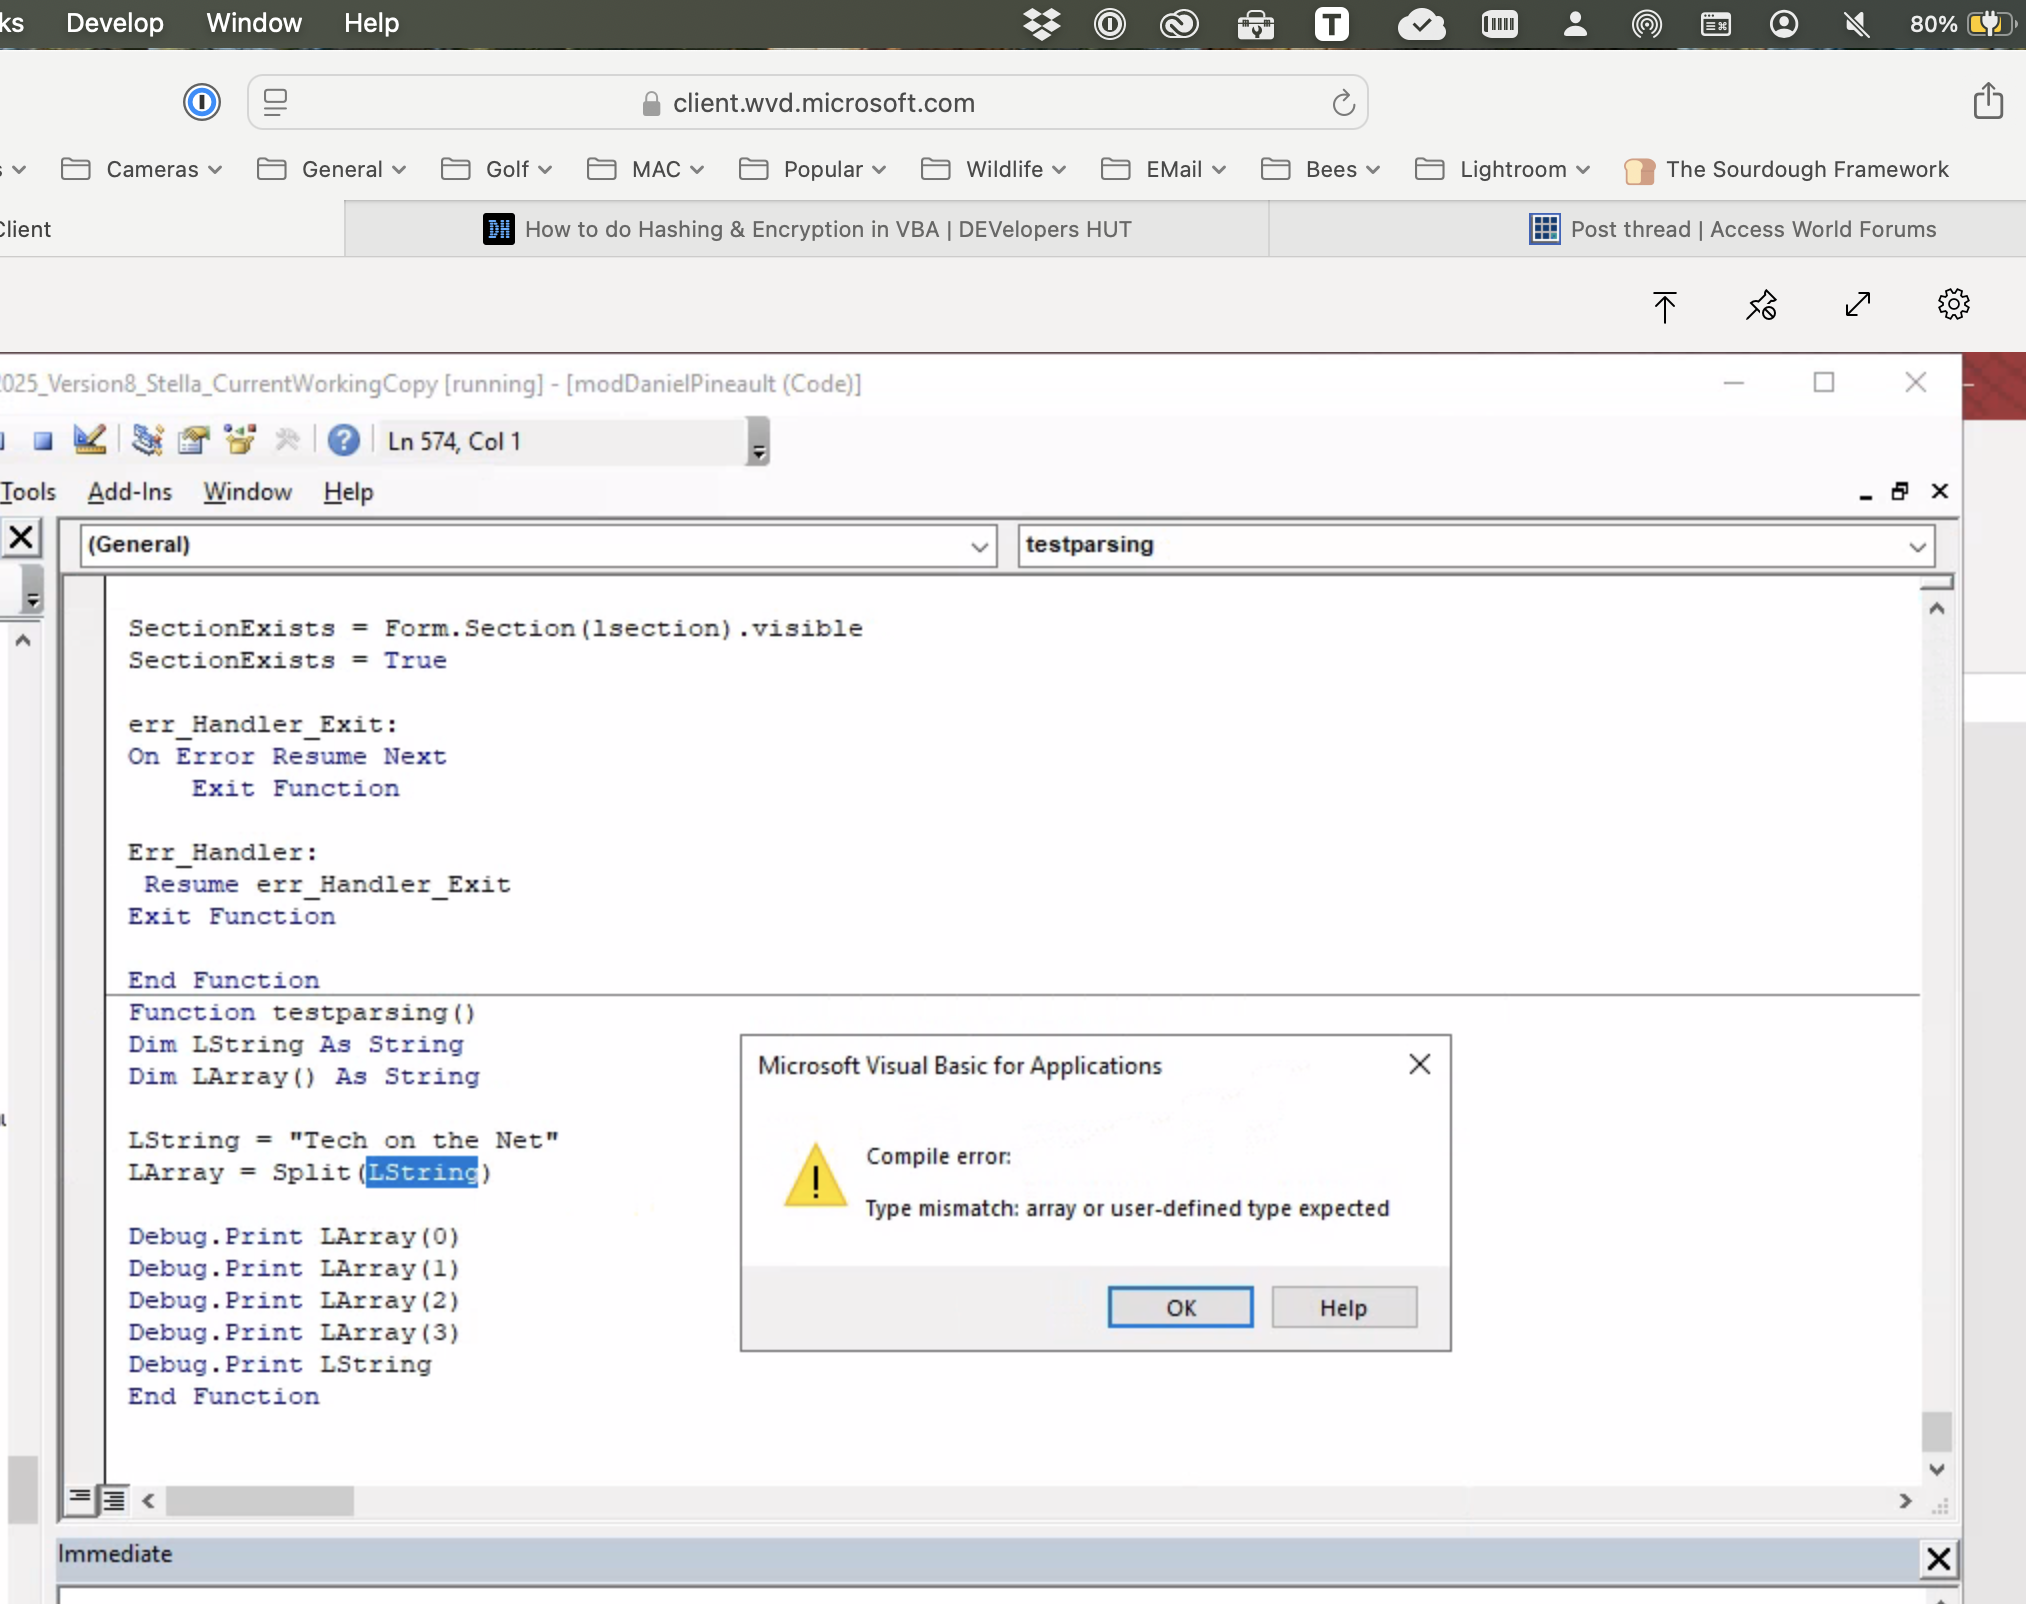The image size is (2026, 1604).
Task: Expand the Golf bookmarks folder
Action: (496, 169)
